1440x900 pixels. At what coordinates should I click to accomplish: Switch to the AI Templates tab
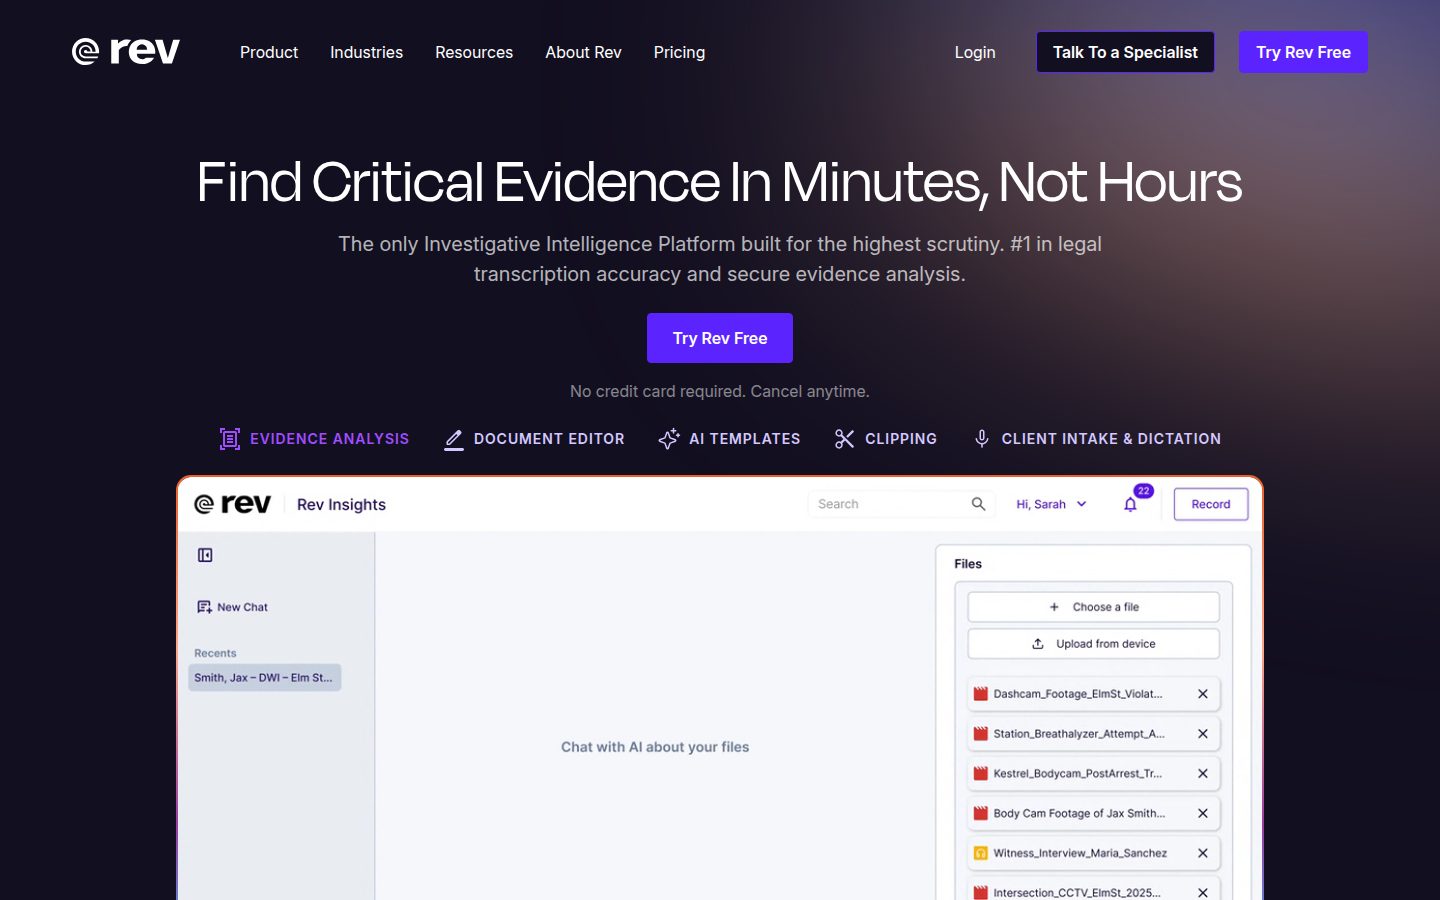744,439
